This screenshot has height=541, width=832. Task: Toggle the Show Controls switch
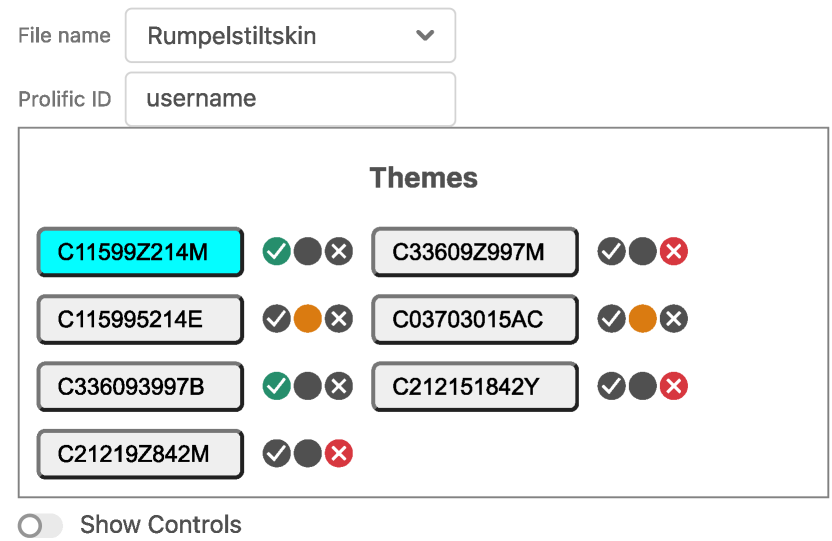coord(40,525)
